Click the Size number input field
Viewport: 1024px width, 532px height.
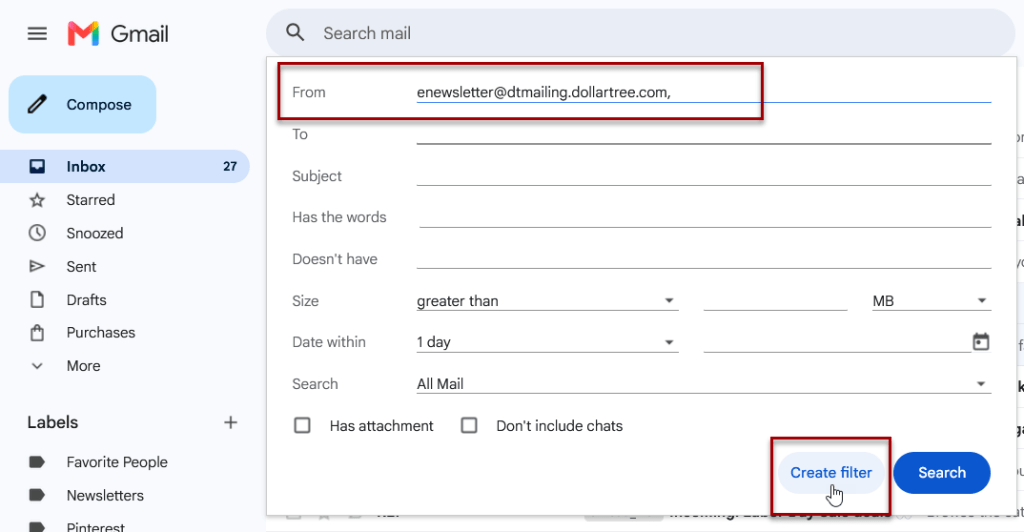(775, 301)
